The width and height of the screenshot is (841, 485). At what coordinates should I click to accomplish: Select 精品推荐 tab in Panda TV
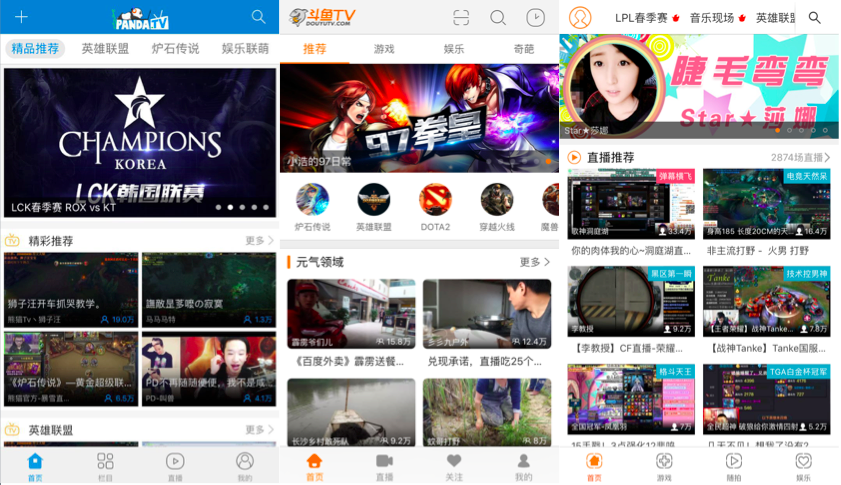point(35,49)
